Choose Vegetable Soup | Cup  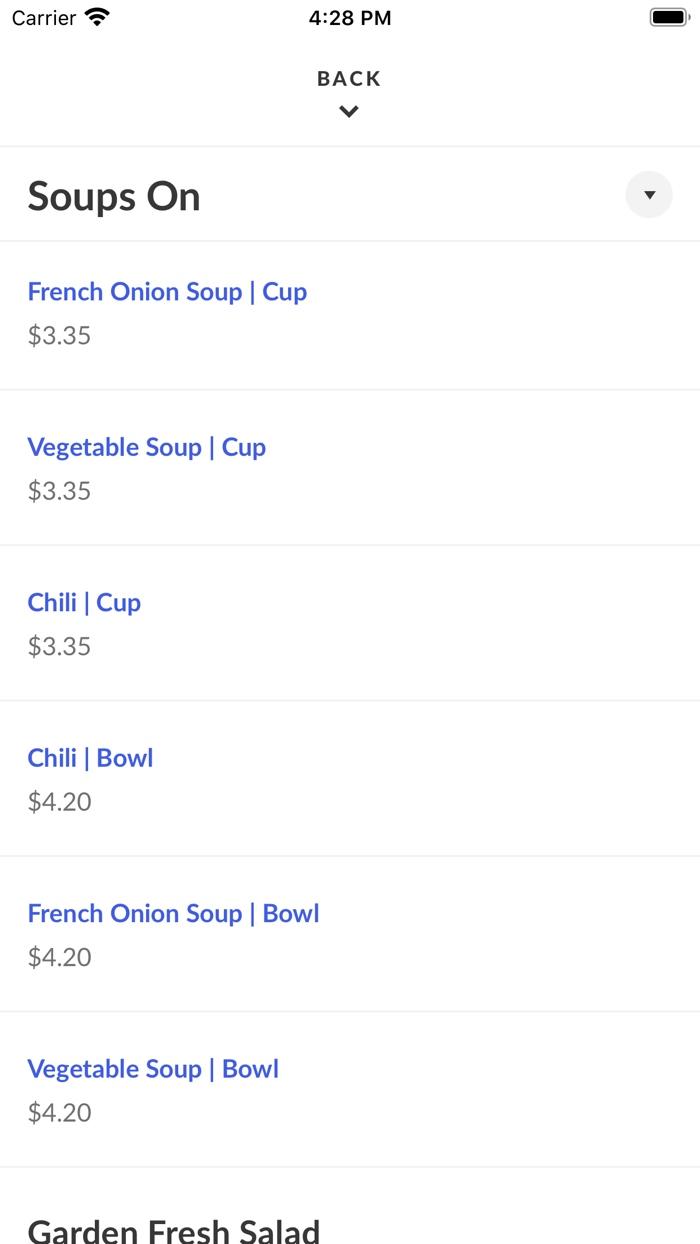147,447
